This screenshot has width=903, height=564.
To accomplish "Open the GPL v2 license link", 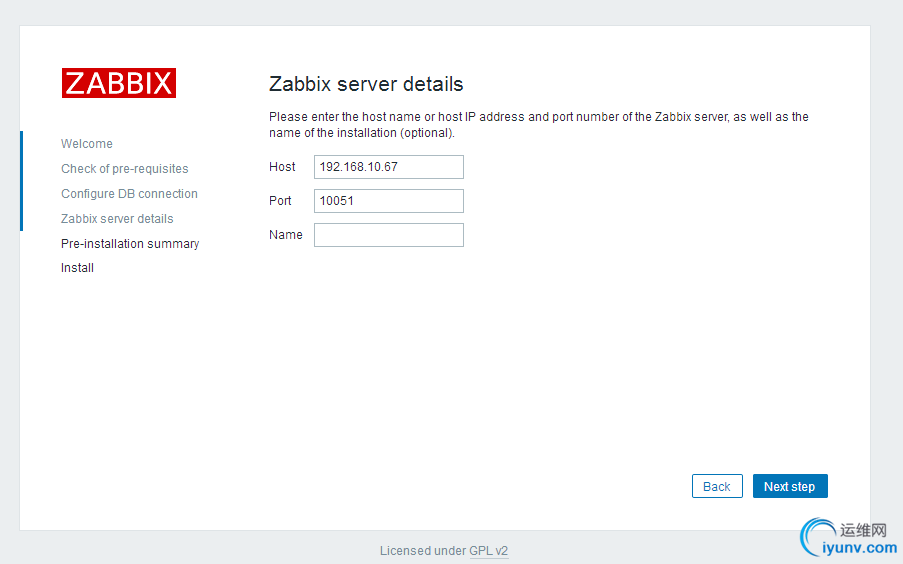I will [488, 551].
